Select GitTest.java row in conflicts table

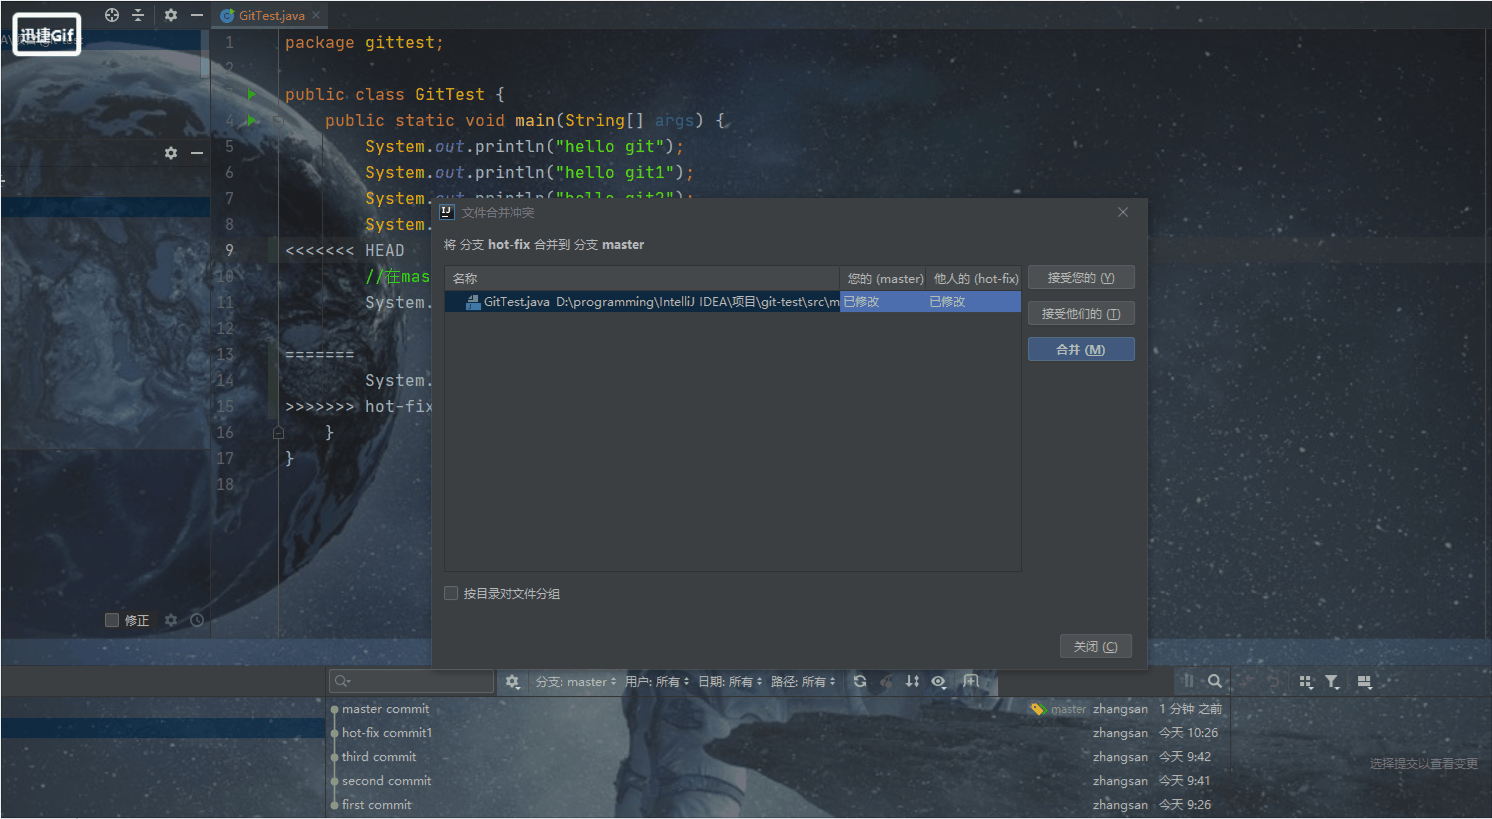pyautogui.click(x=732, y=302)
